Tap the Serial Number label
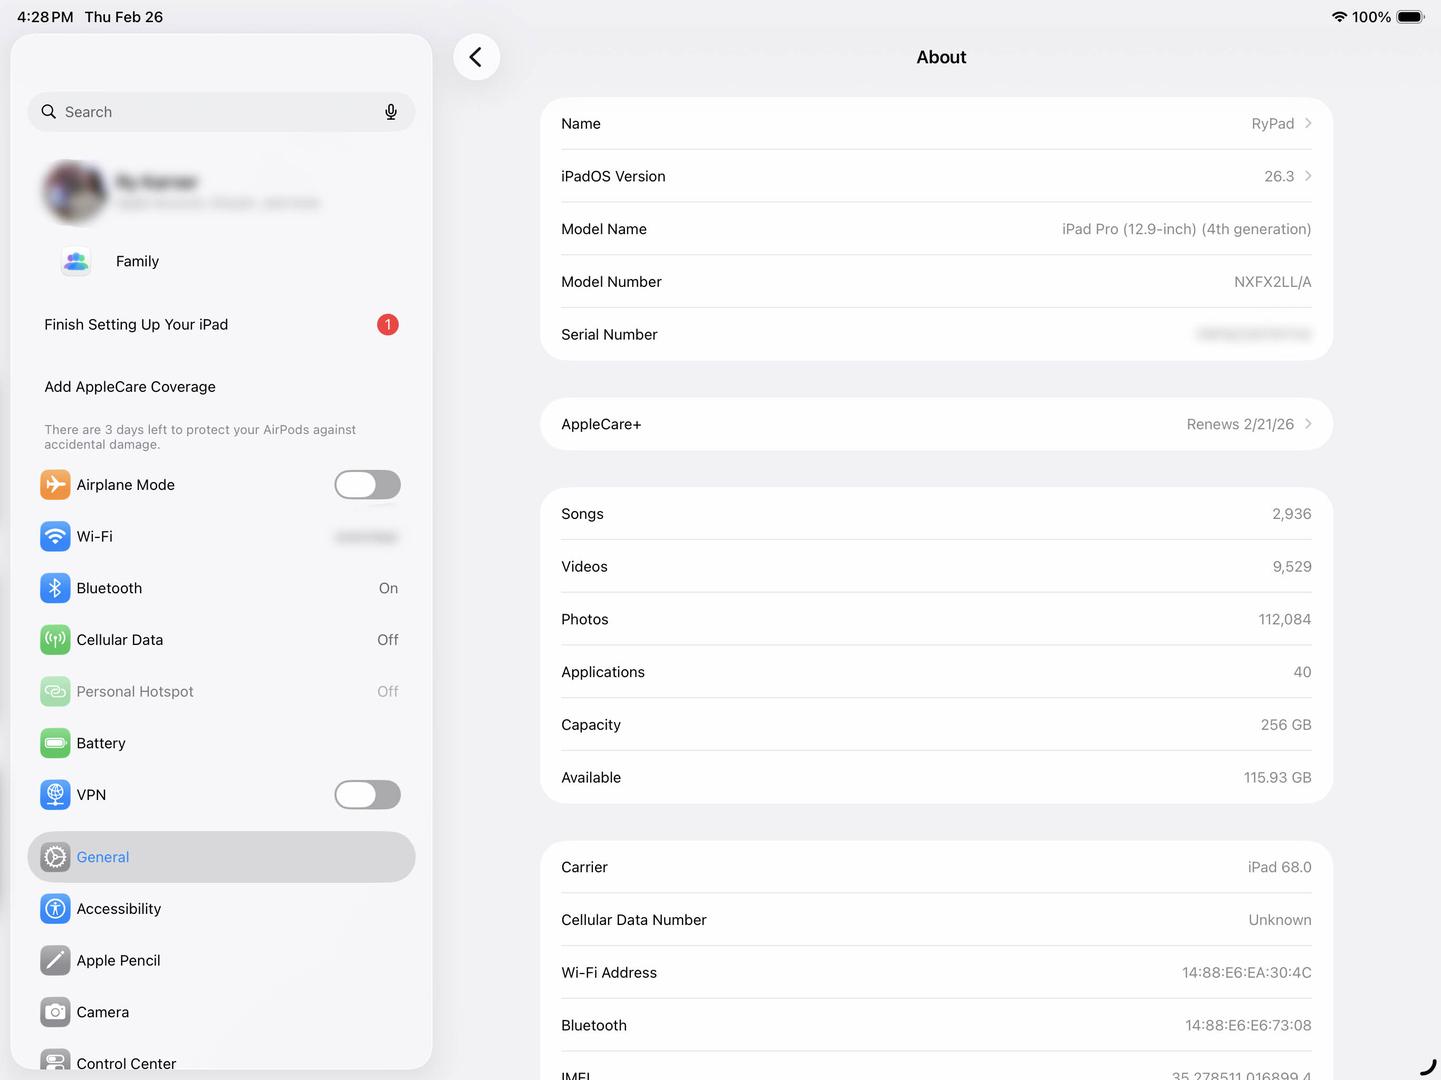Screen dimensions: 1441x1080 (609, 334)
